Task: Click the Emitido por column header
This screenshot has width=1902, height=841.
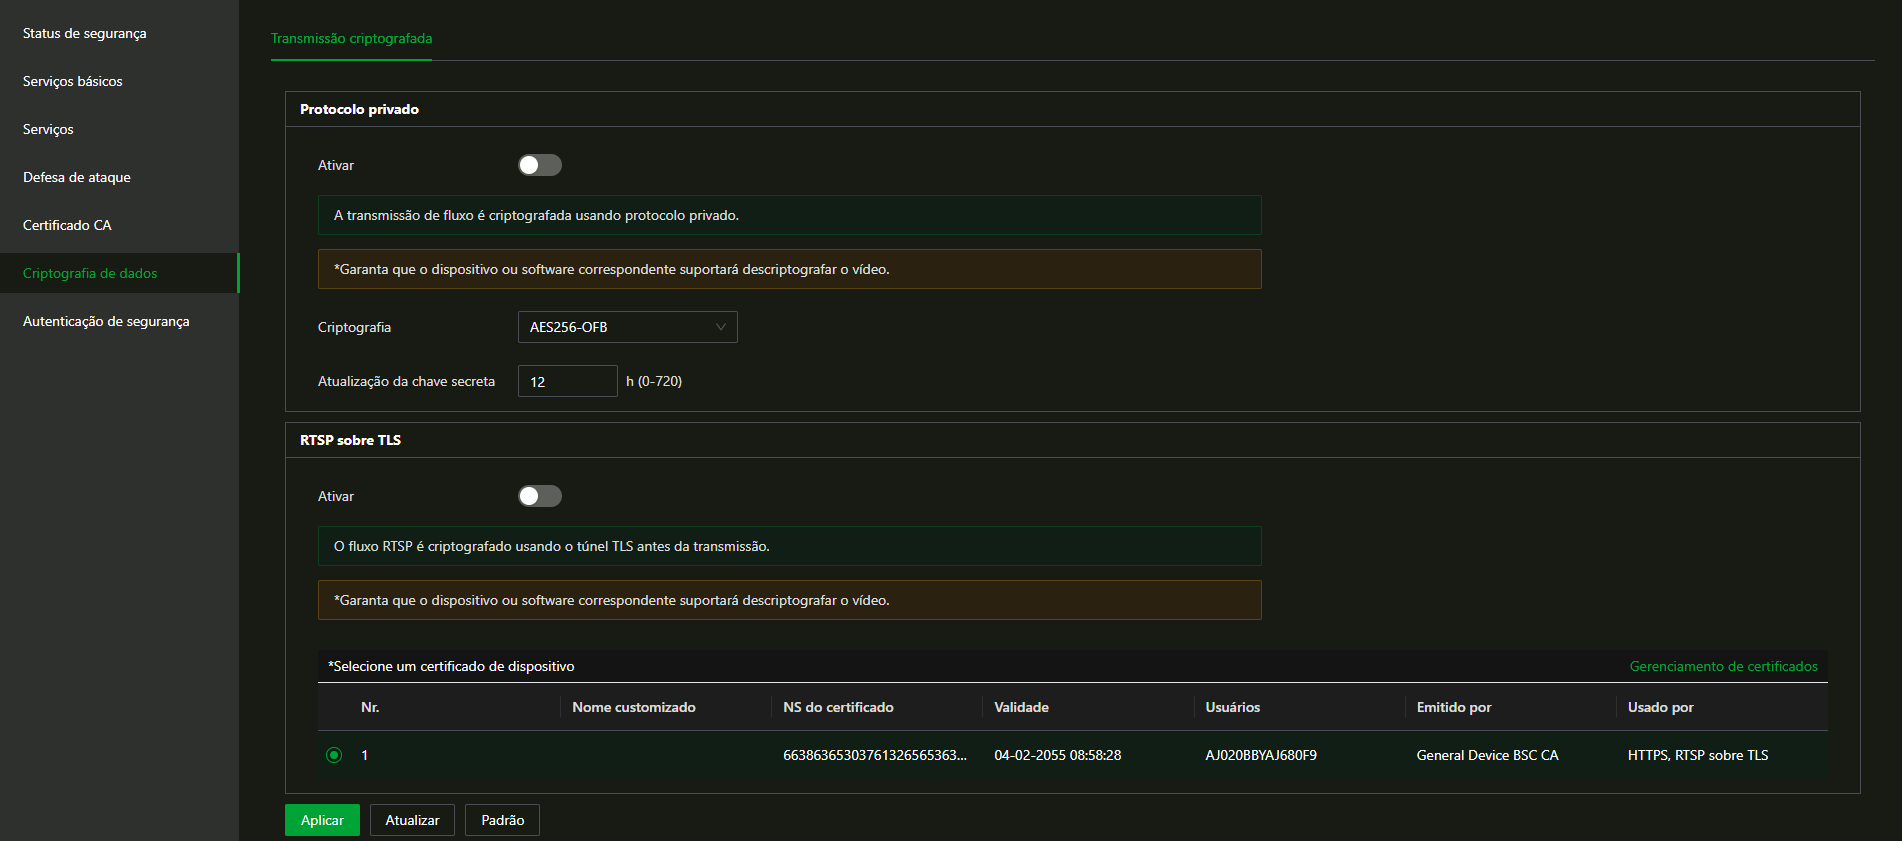Action: (x=1453, y=707)
